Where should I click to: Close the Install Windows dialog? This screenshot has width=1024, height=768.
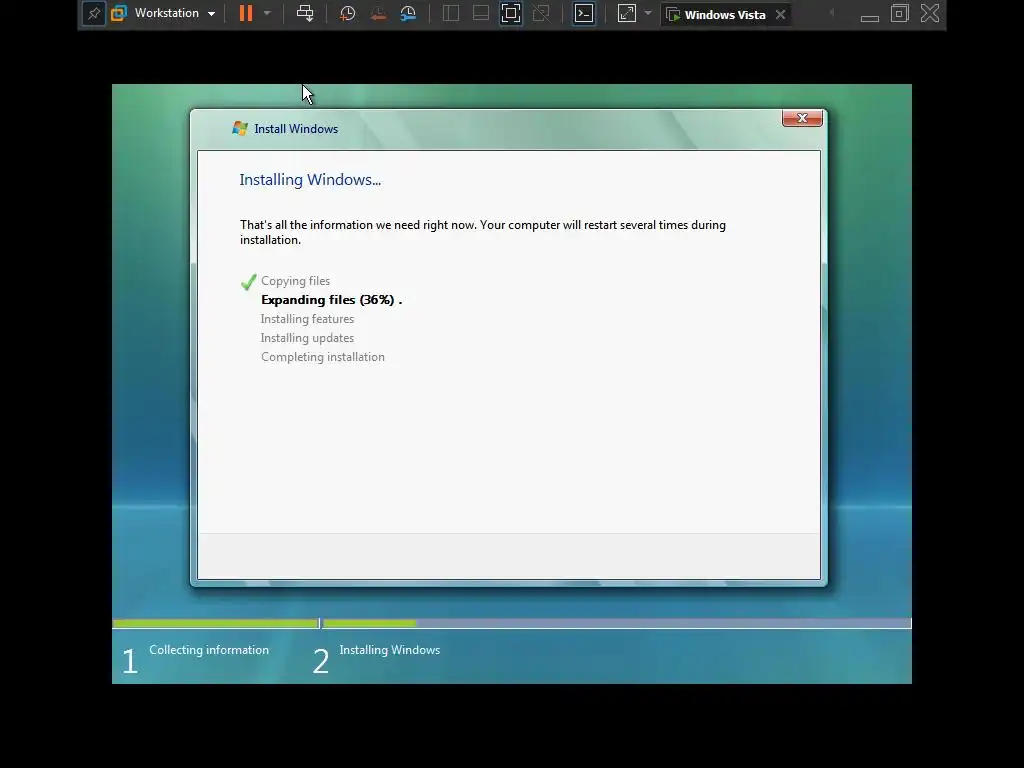tap(802, 118)
